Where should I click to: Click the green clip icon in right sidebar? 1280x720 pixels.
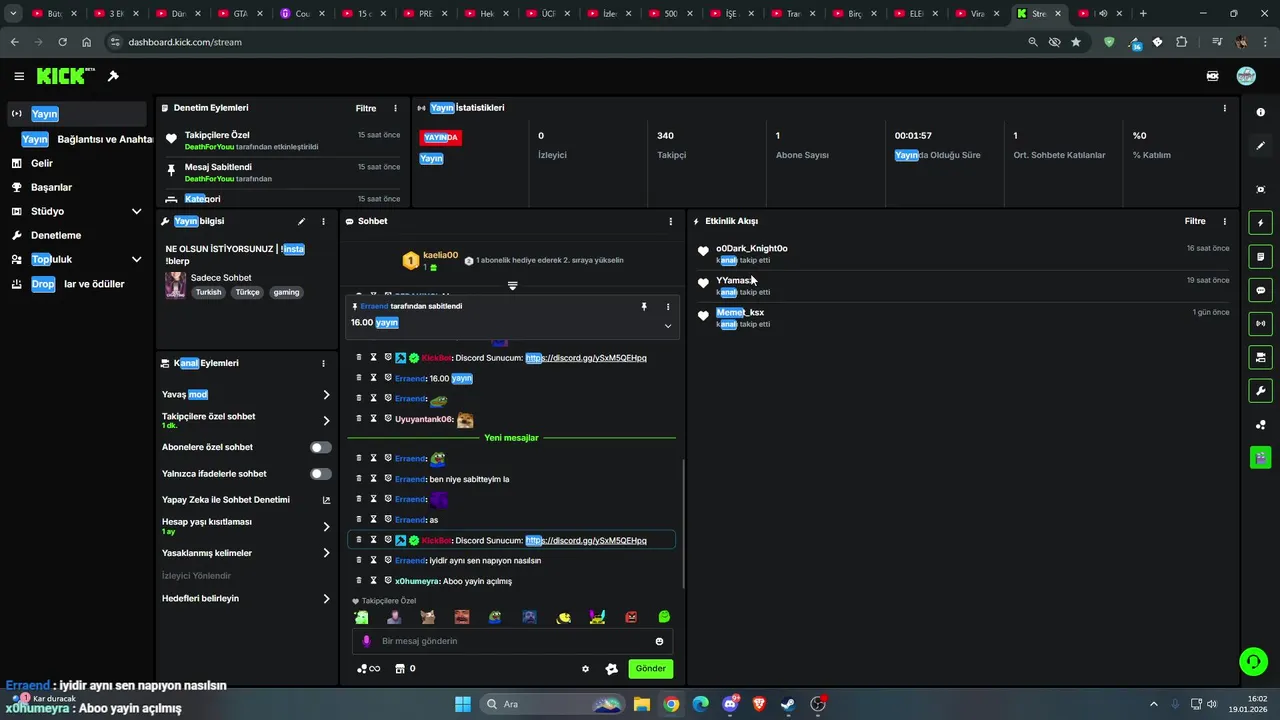[x=1260, y=457]
